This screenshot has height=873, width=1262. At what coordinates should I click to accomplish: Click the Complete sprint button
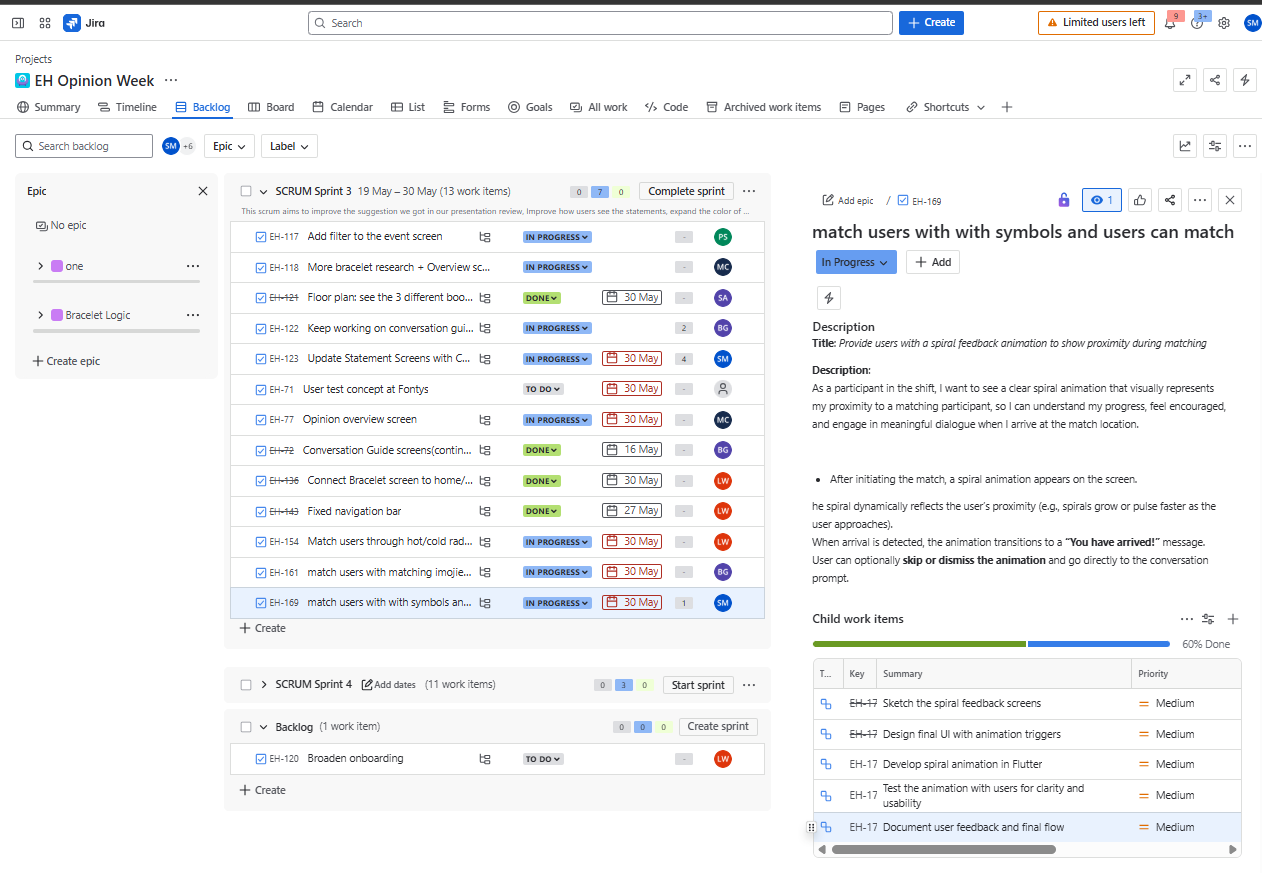point(686,190)
